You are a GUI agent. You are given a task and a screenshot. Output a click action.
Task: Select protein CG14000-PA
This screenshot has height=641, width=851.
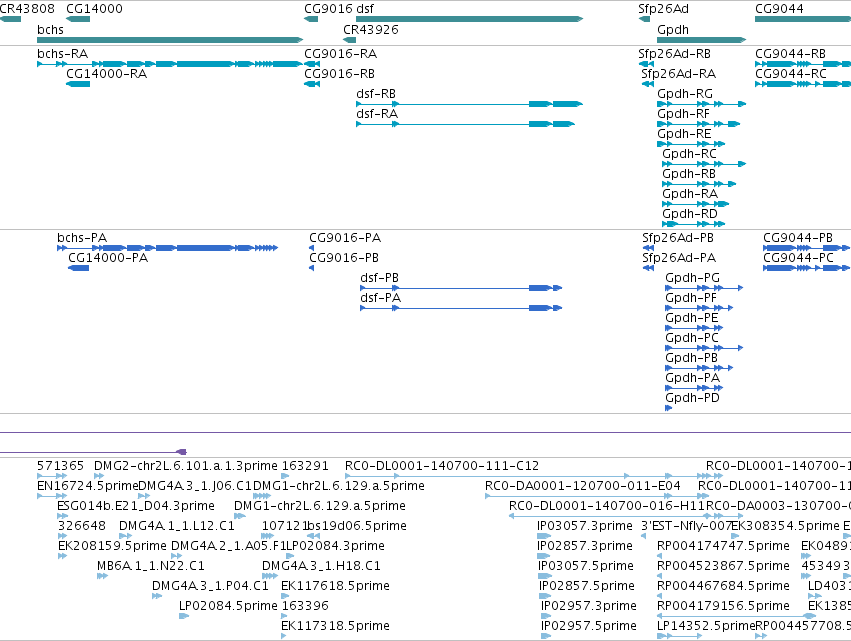coord(78,268)
